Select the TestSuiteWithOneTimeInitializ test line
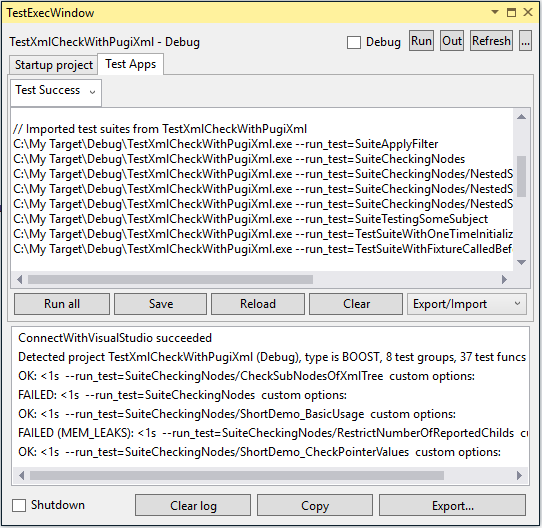 coord(263,234)
